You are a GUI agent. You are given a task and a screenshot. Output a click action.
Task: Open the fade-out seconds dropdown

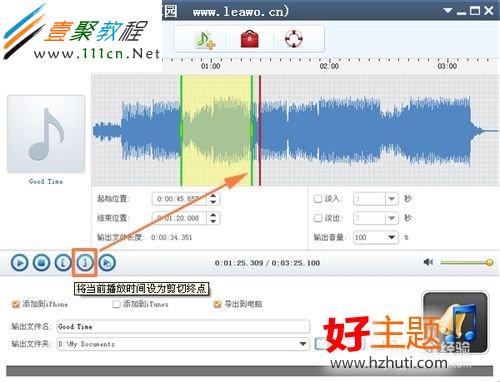[x=392, y=218]
